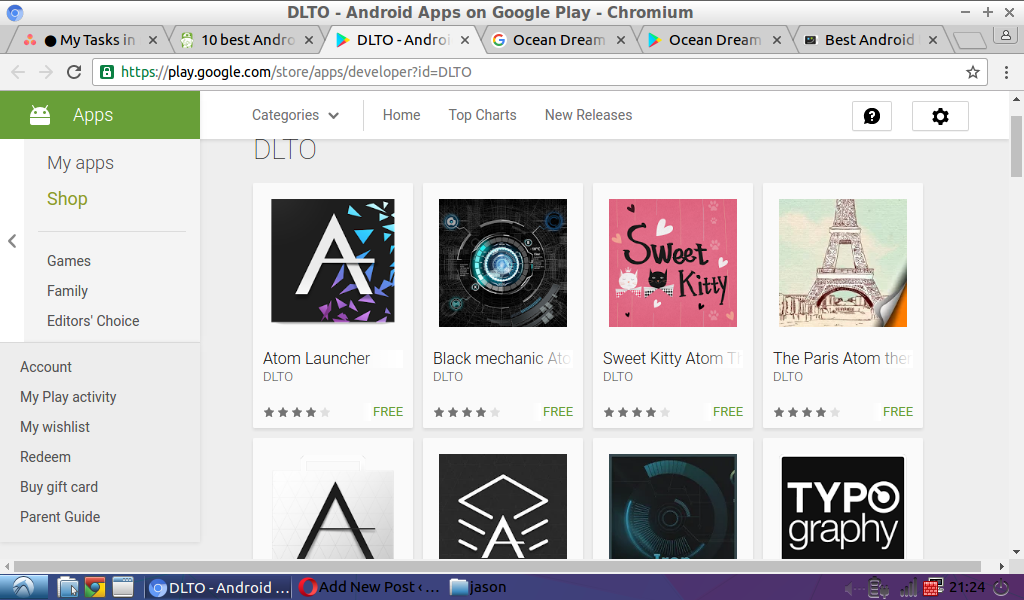The width and height of the screenshot is (1024, 600).
Task: Close the 10 best Android tab
Action: click(309, 40)
